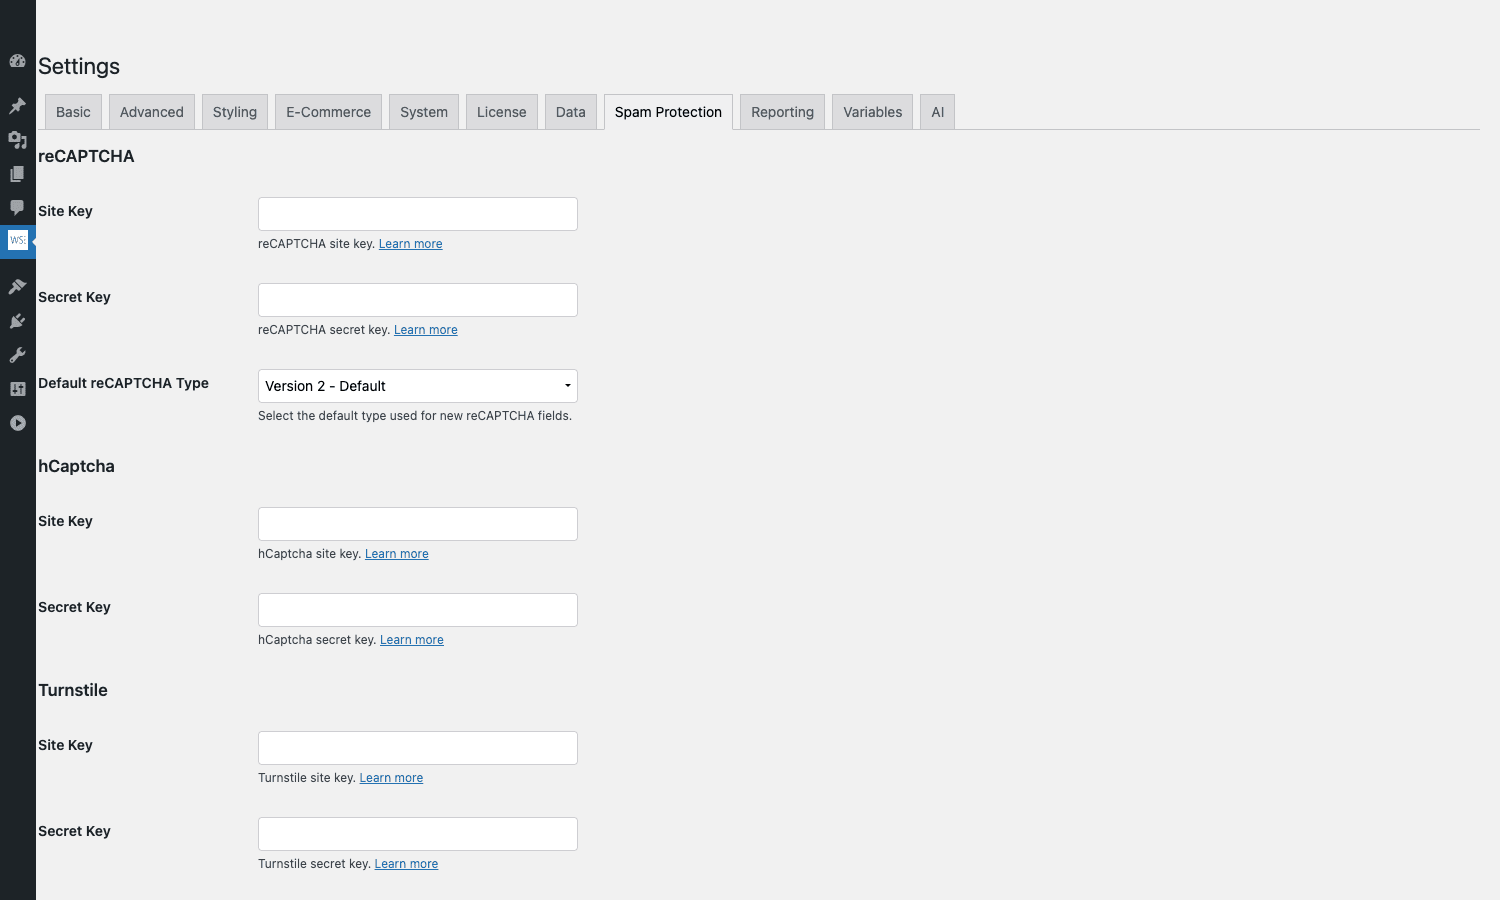
Task: Click the 'hCaptcha' section heading
Action: (x=76, y=466)
